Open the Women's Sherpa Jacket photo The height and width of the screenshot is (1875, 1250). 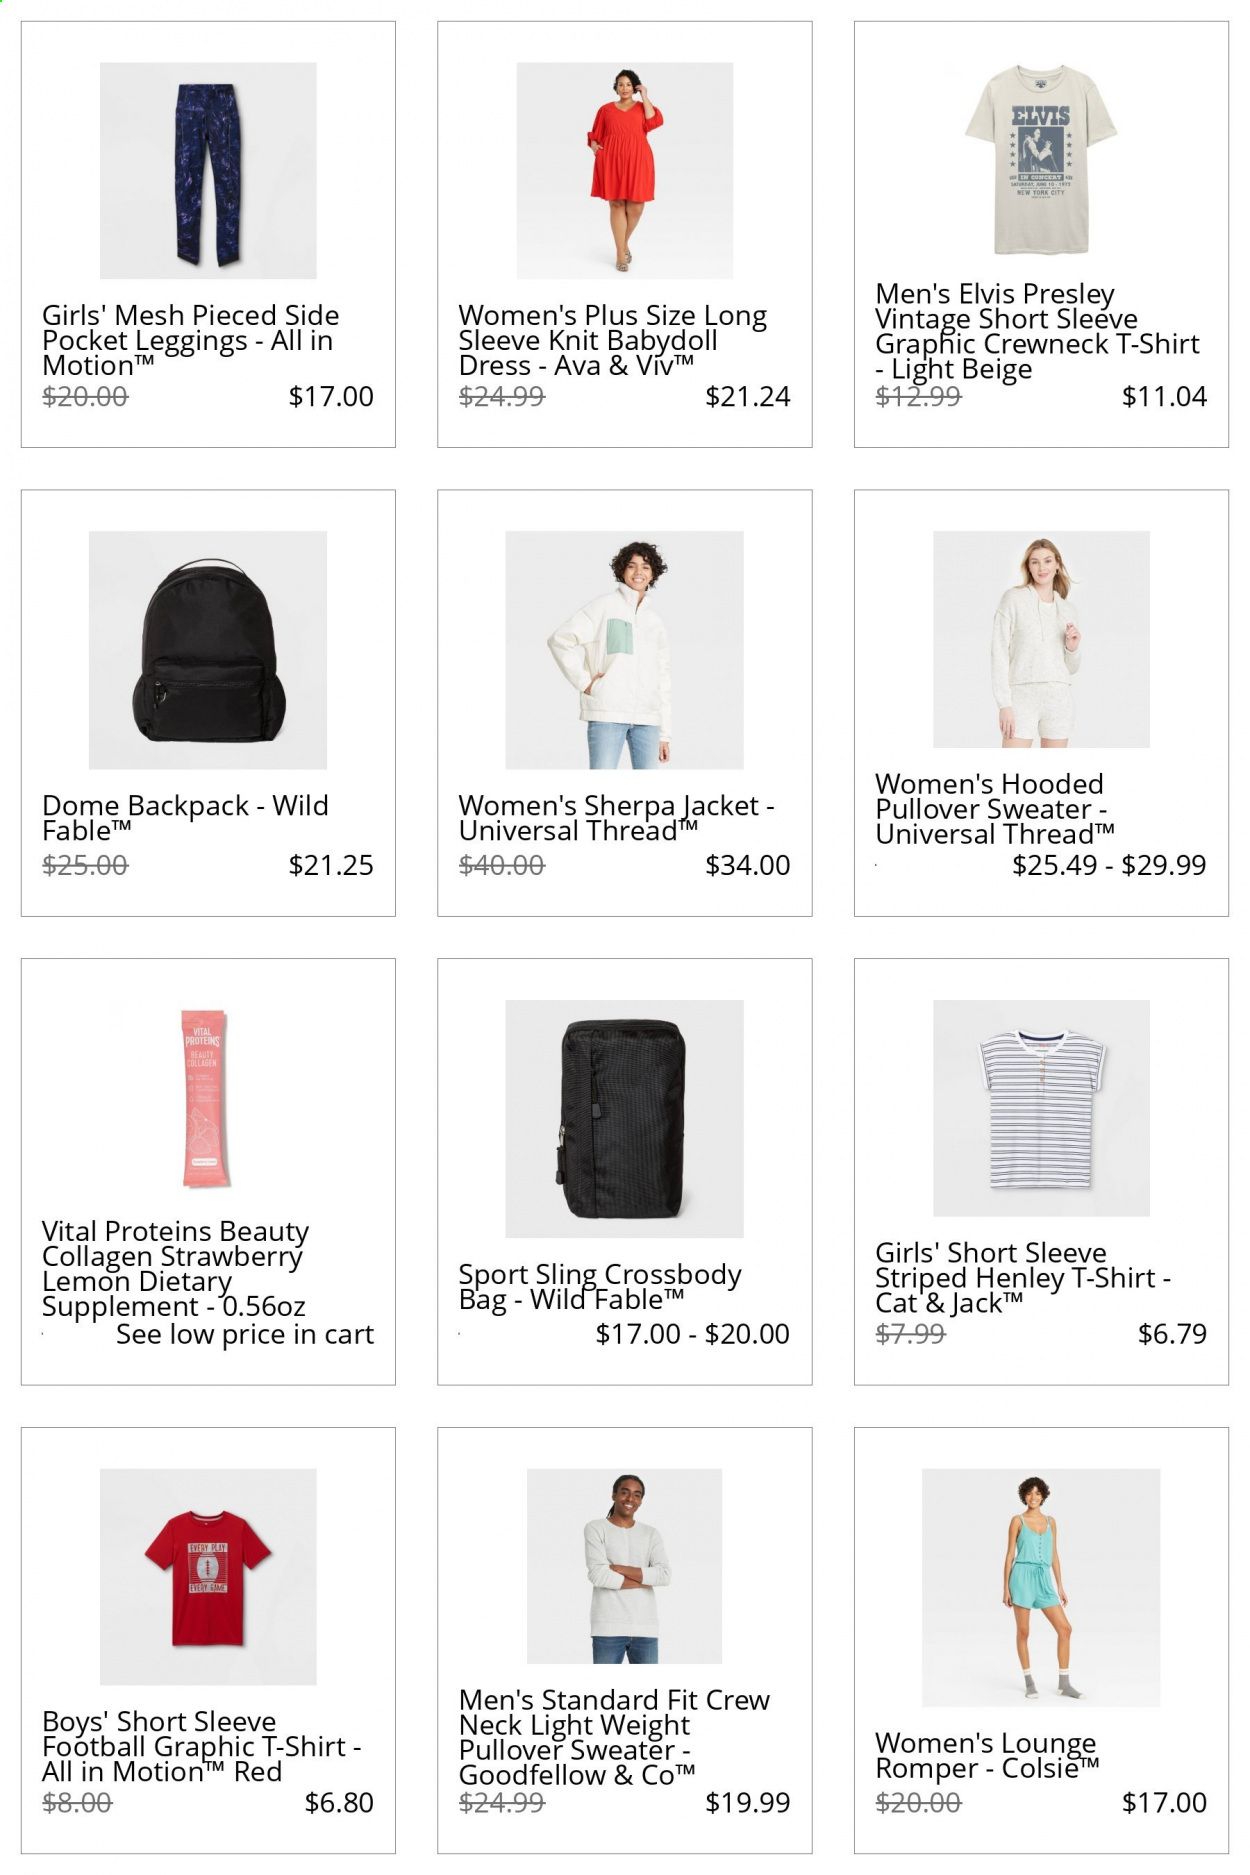coord(625,650)
